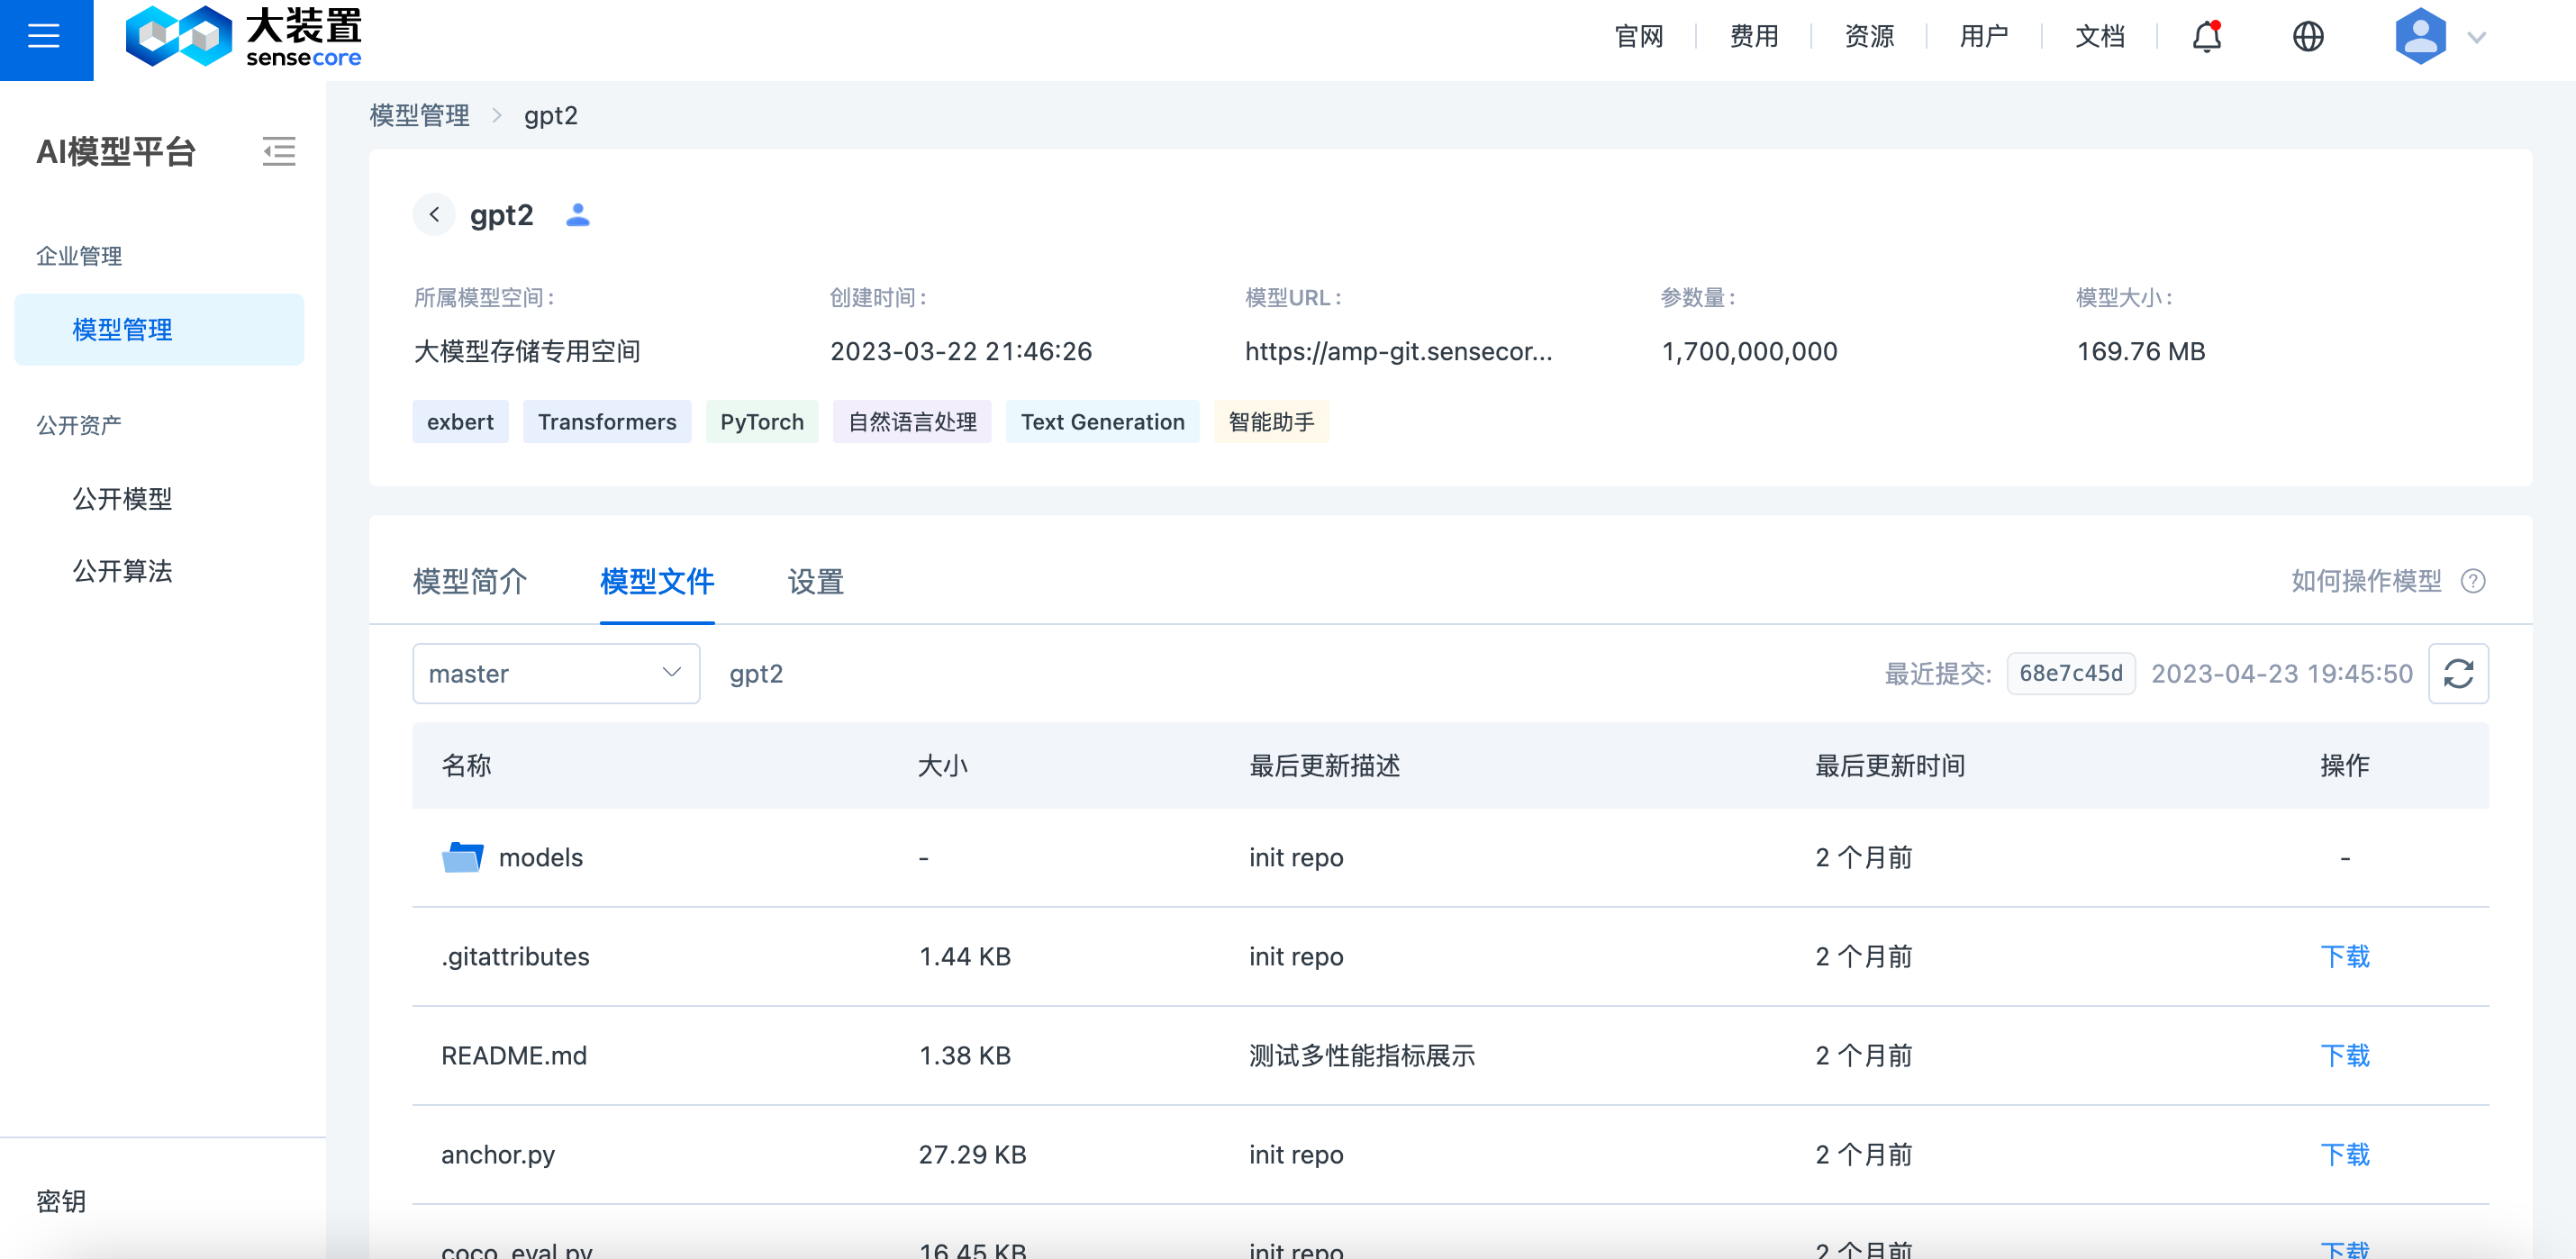This screenshot has height=1259, width=2576.
Task: Click the help question mark icon
Action: [x=2472, y=581]
